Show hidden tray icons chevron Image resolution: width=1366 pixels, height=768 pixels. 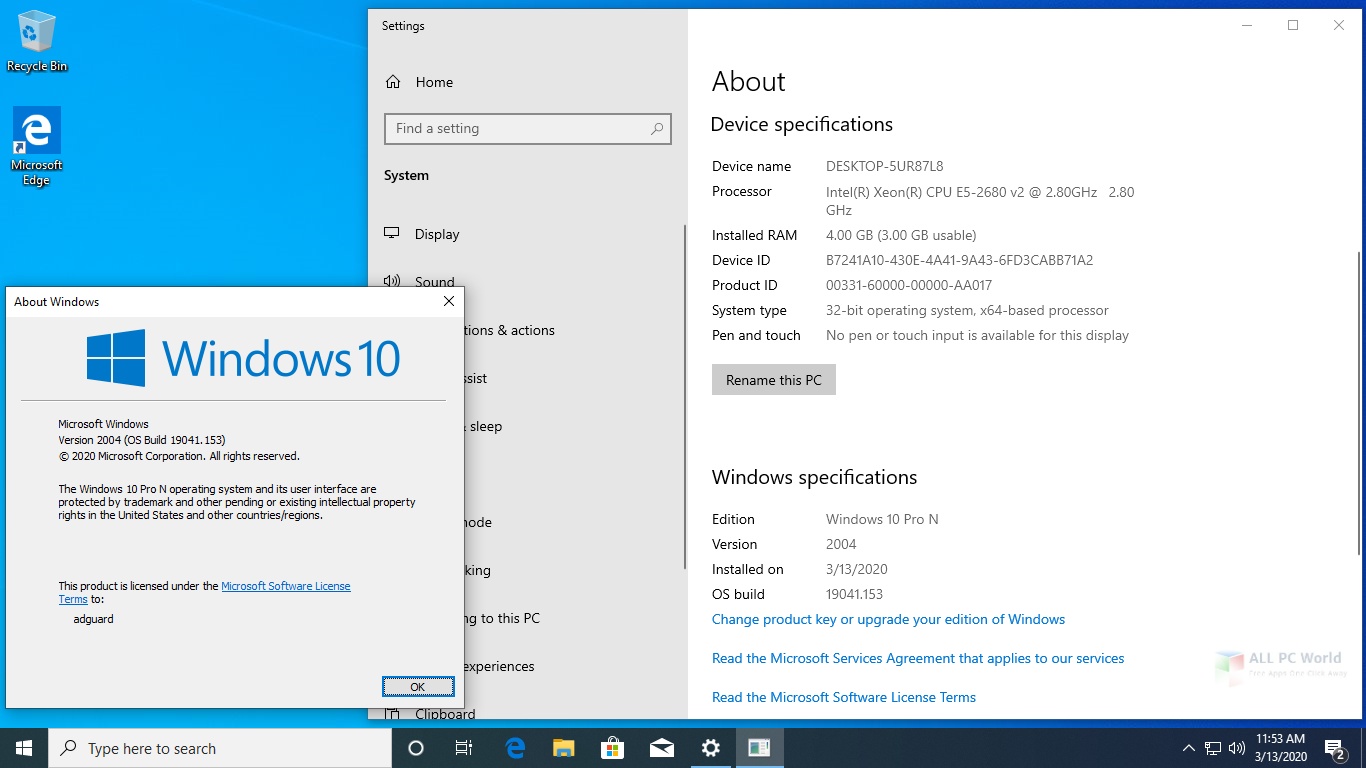click(x=1189, y=748)
